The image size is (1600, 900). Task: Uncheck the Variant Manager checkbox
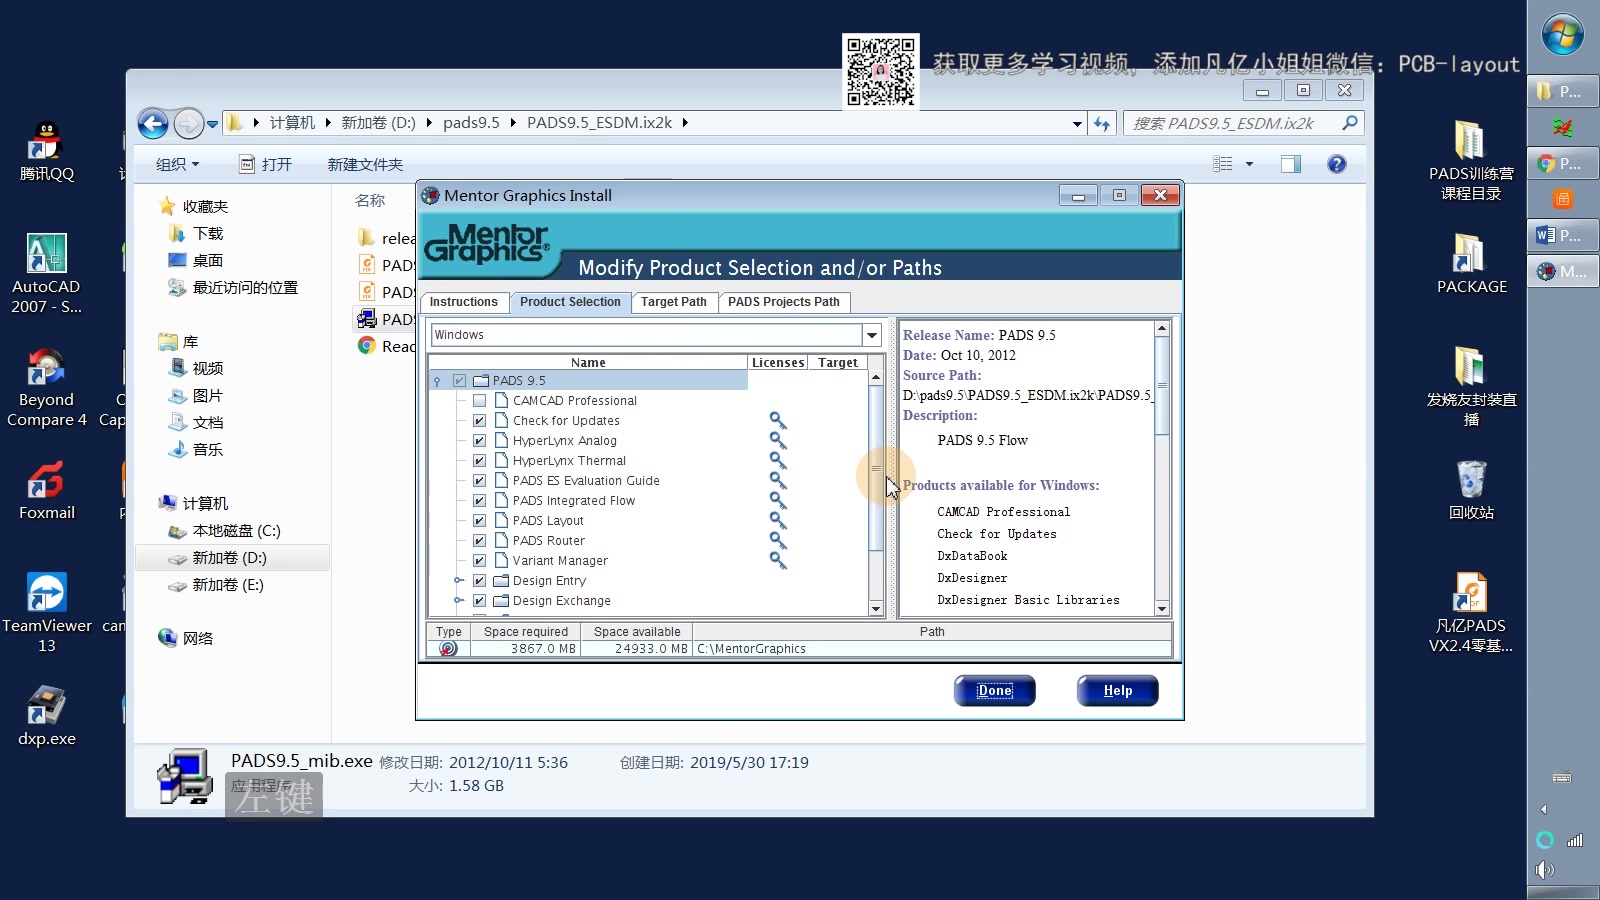[x=479, y=561]
